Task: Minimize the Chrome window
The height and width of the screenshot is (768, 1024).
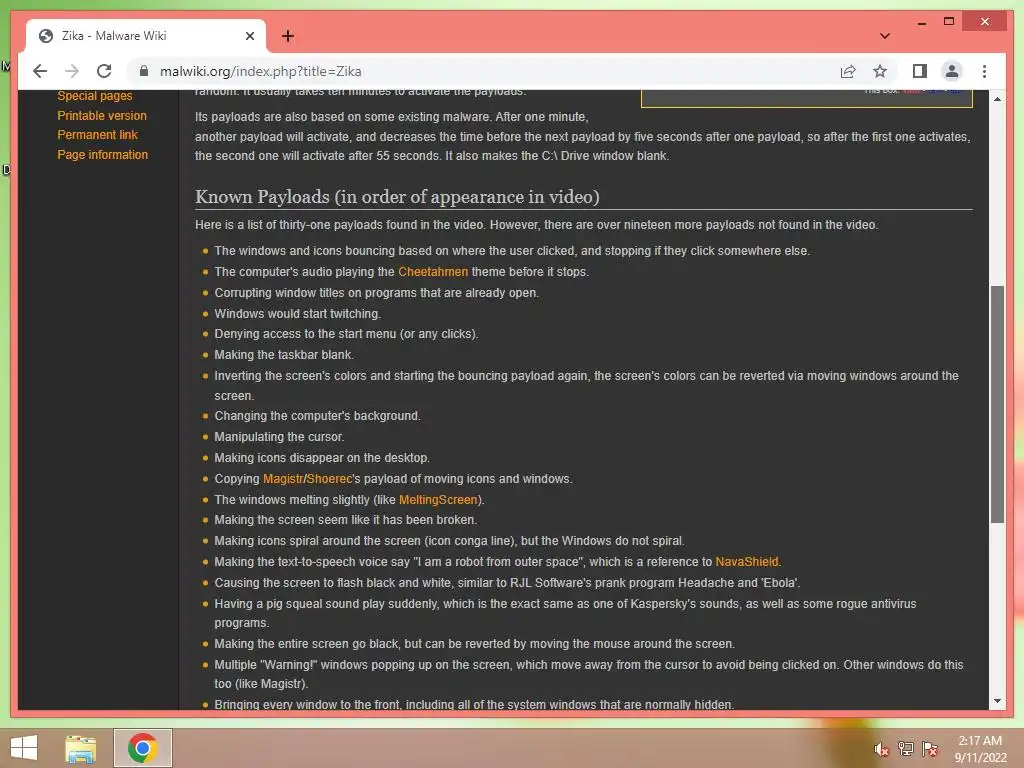Action: [921, 22]
